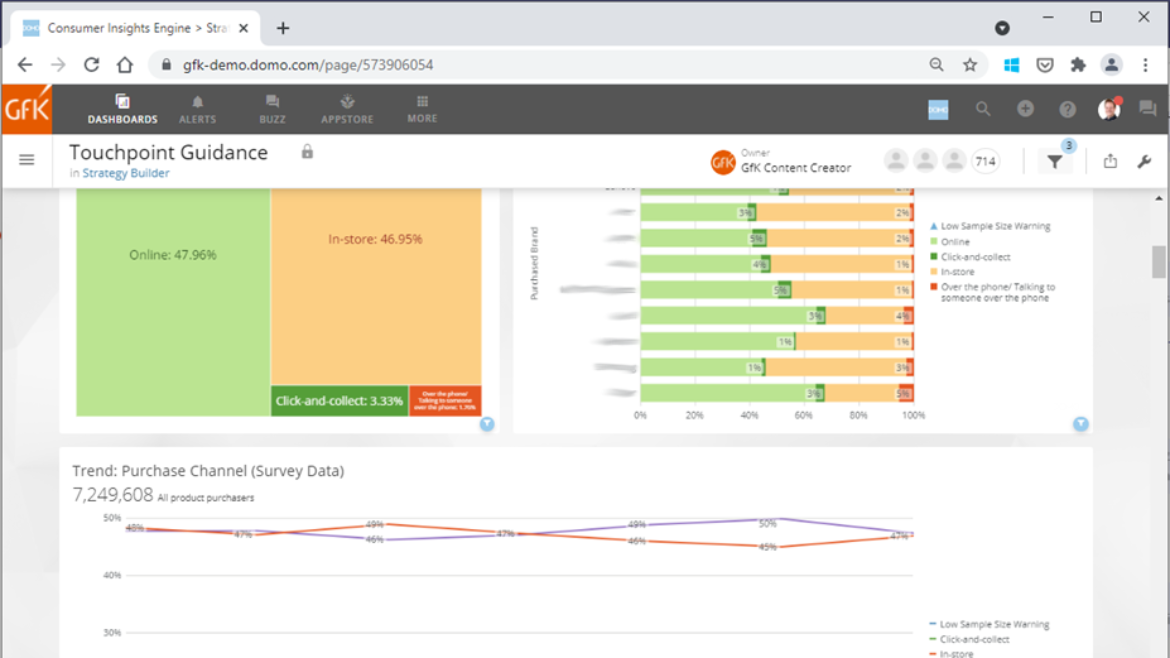Click the search magnifier icon

tap(983, 108)
